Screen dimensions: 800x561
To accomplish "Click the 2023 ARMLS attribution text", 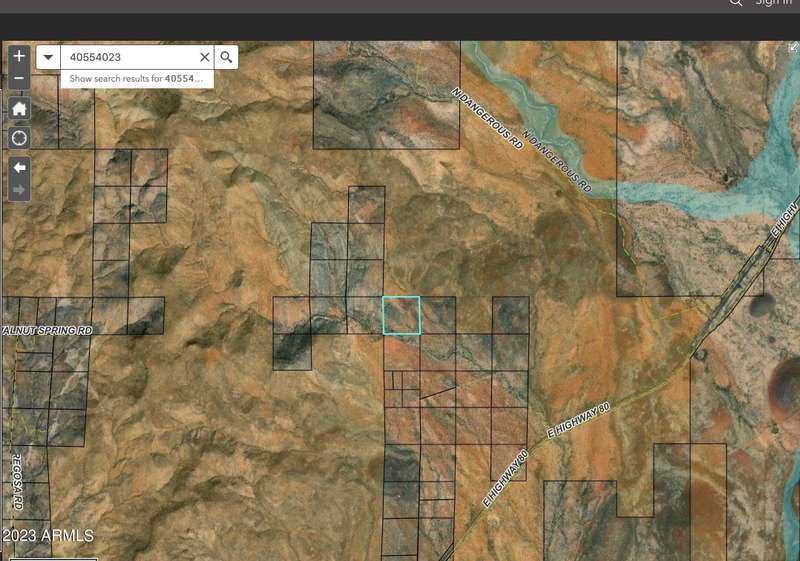I will [48, 536].
